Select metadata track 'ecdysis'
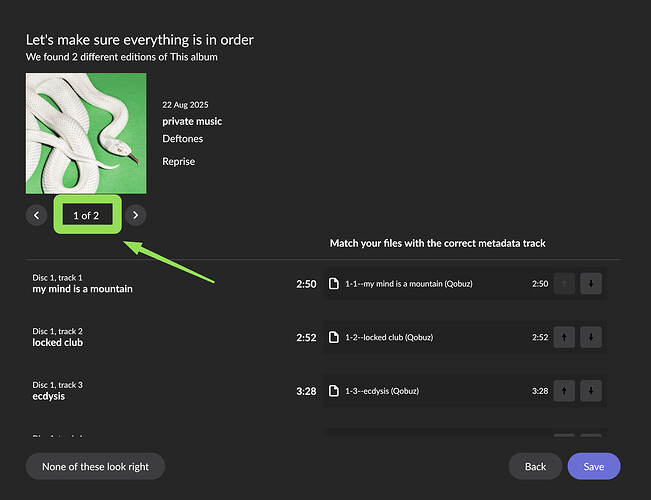 tap(50, 396)
